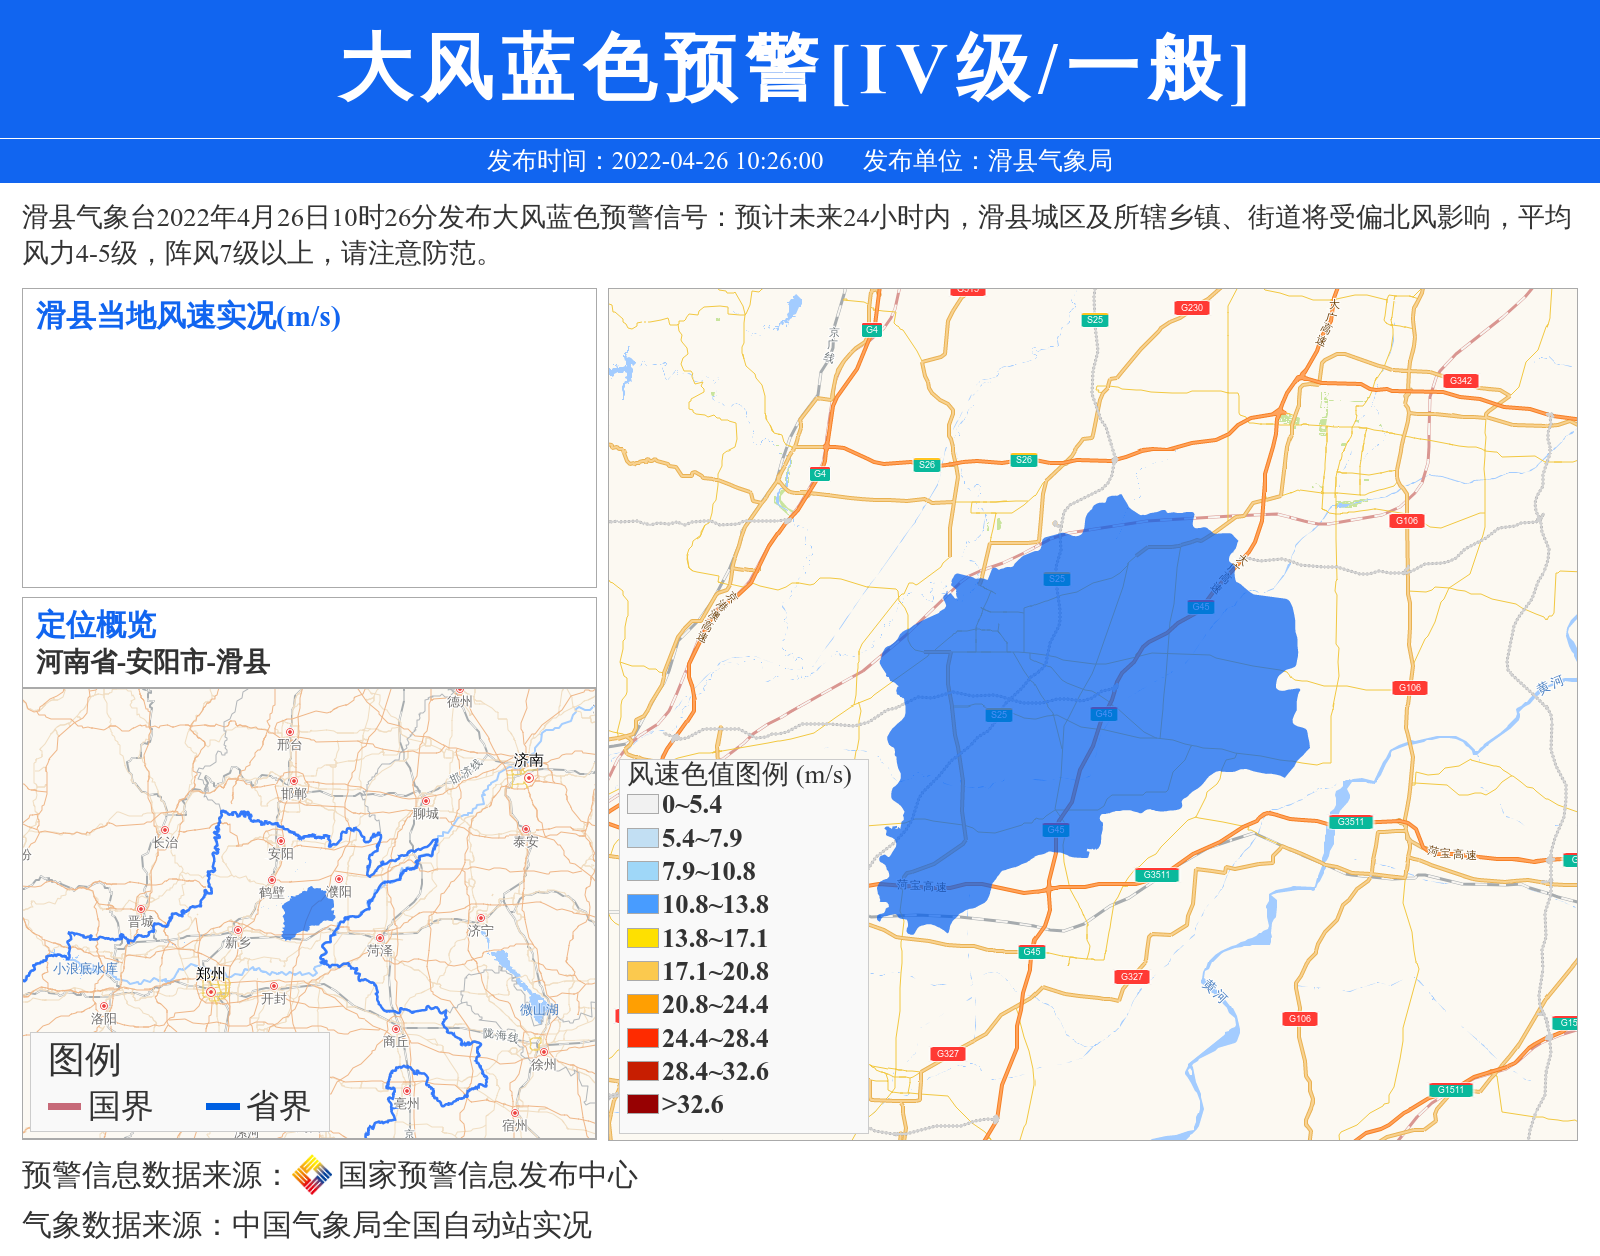Viewport: 1600px width, 1256px height.
Task: Click the small blue 滑县 region on overview map
Action: [x=306, y=914]
